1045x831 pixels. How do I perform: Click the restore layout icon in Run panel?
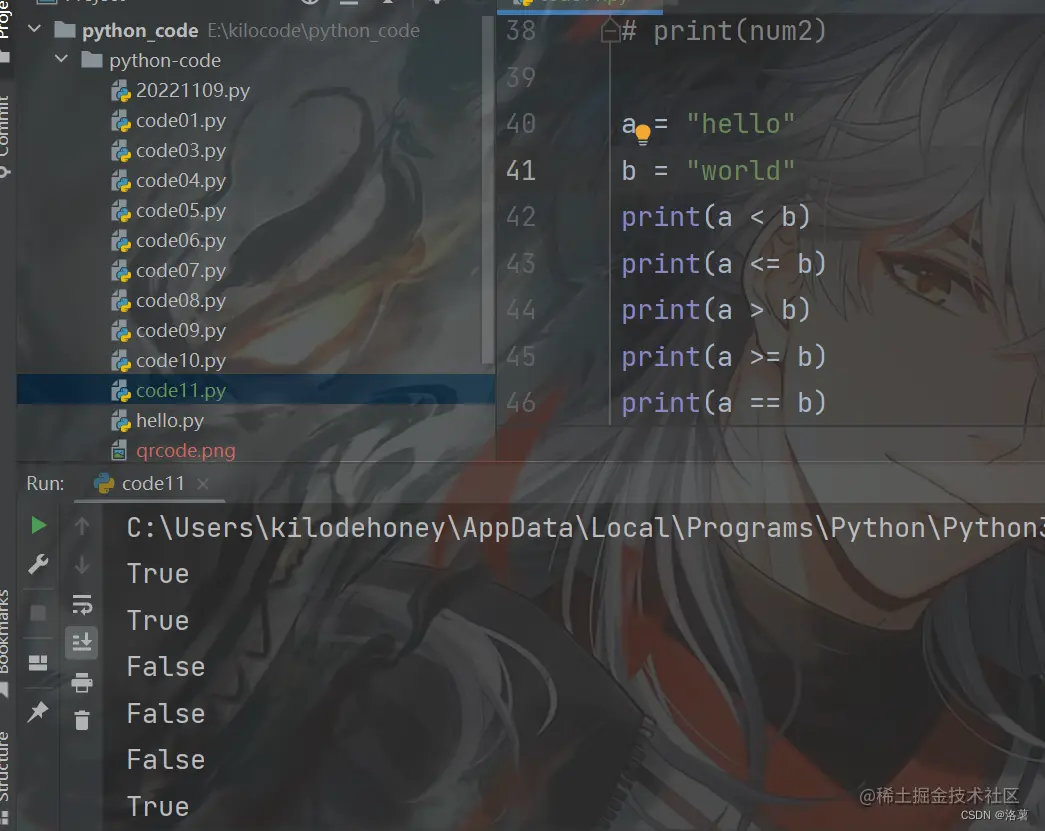pos(38,662)
